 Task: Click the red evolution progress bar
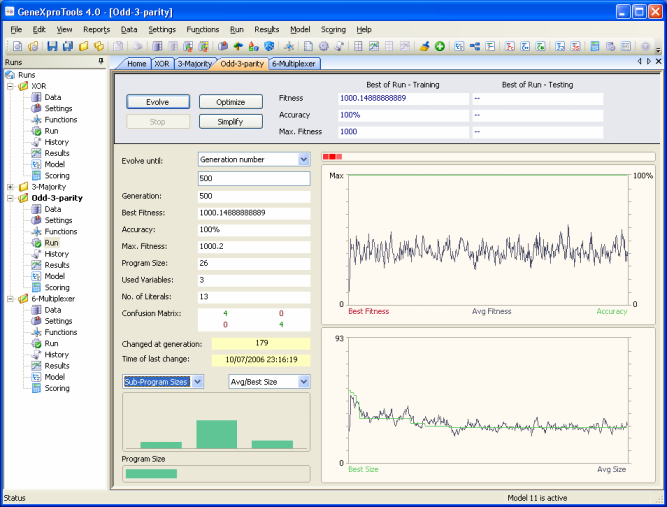coord(332,157)
